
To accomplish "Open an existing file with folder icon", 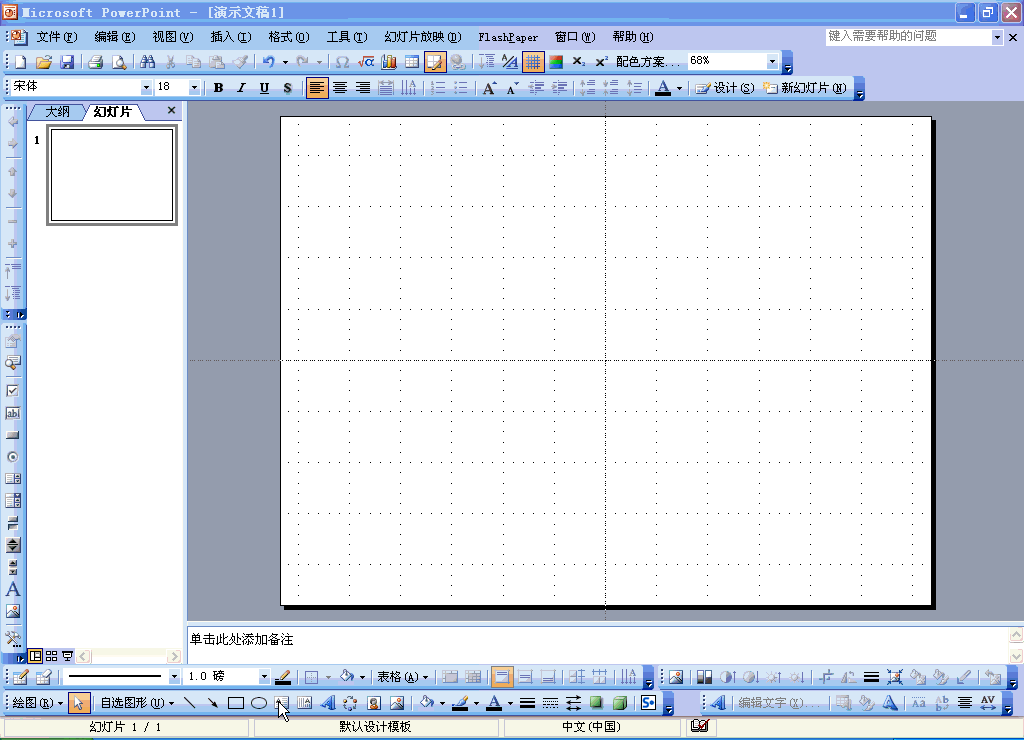I will click(43, 62).
